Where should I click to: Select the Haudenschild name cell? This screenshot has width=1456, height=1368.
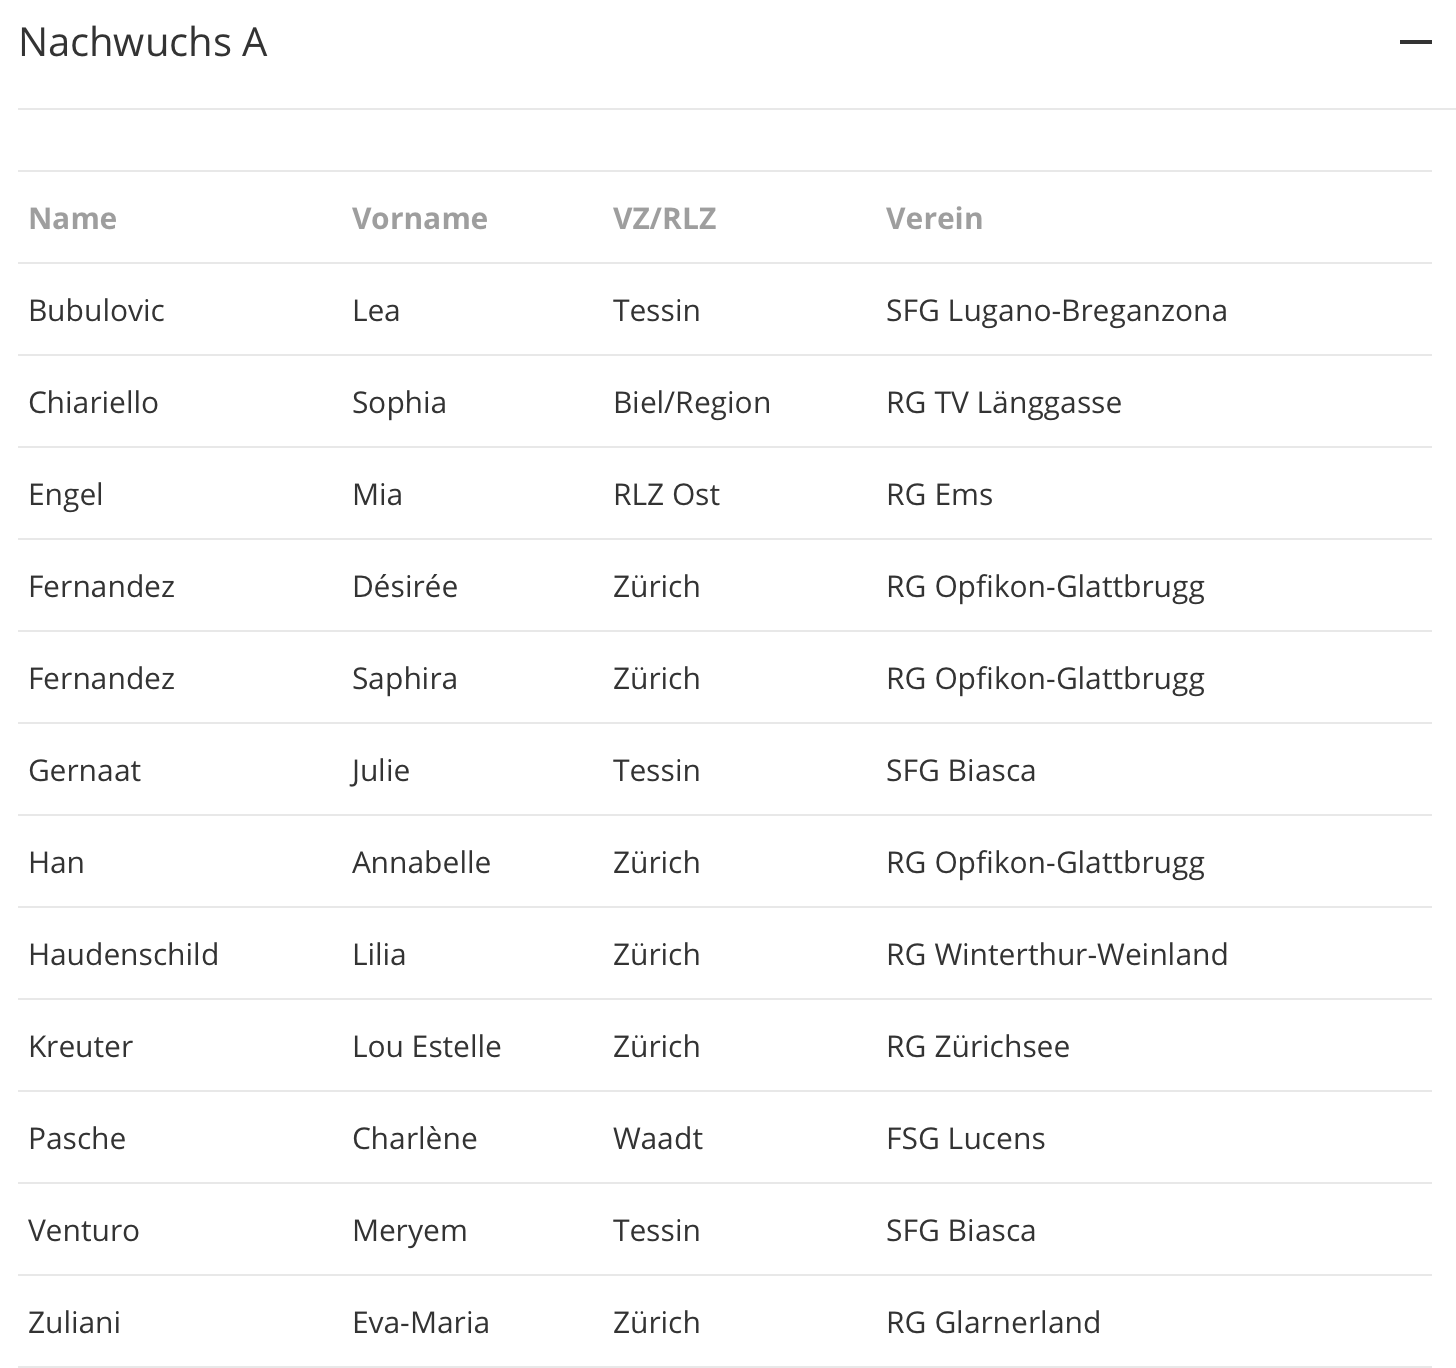coord(124,954)
